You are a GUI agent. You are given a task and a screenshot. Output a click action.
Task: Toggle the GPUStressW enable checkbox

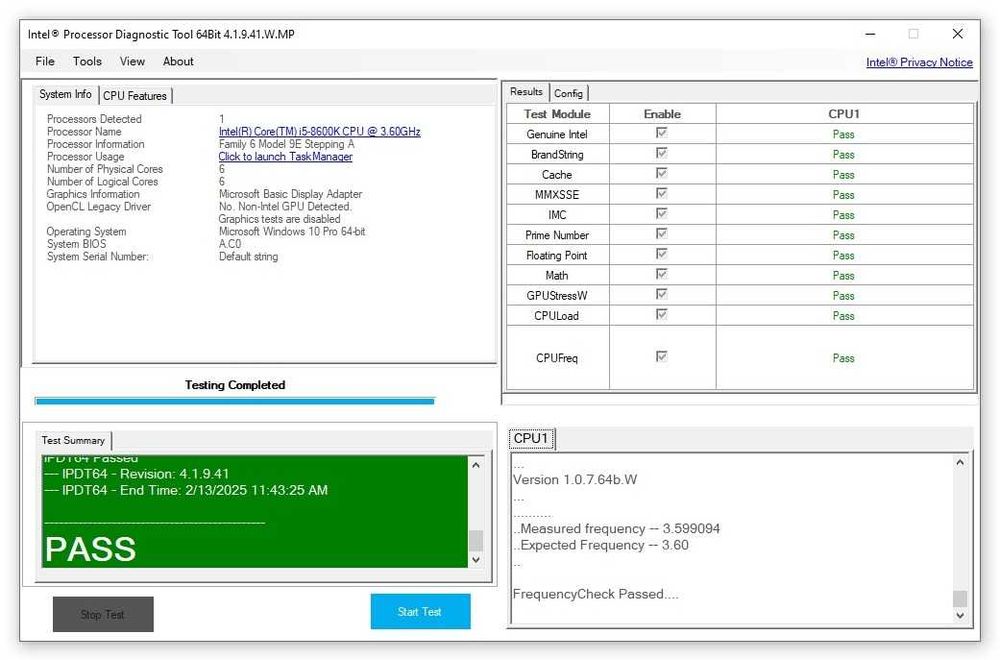coord(661,294)
